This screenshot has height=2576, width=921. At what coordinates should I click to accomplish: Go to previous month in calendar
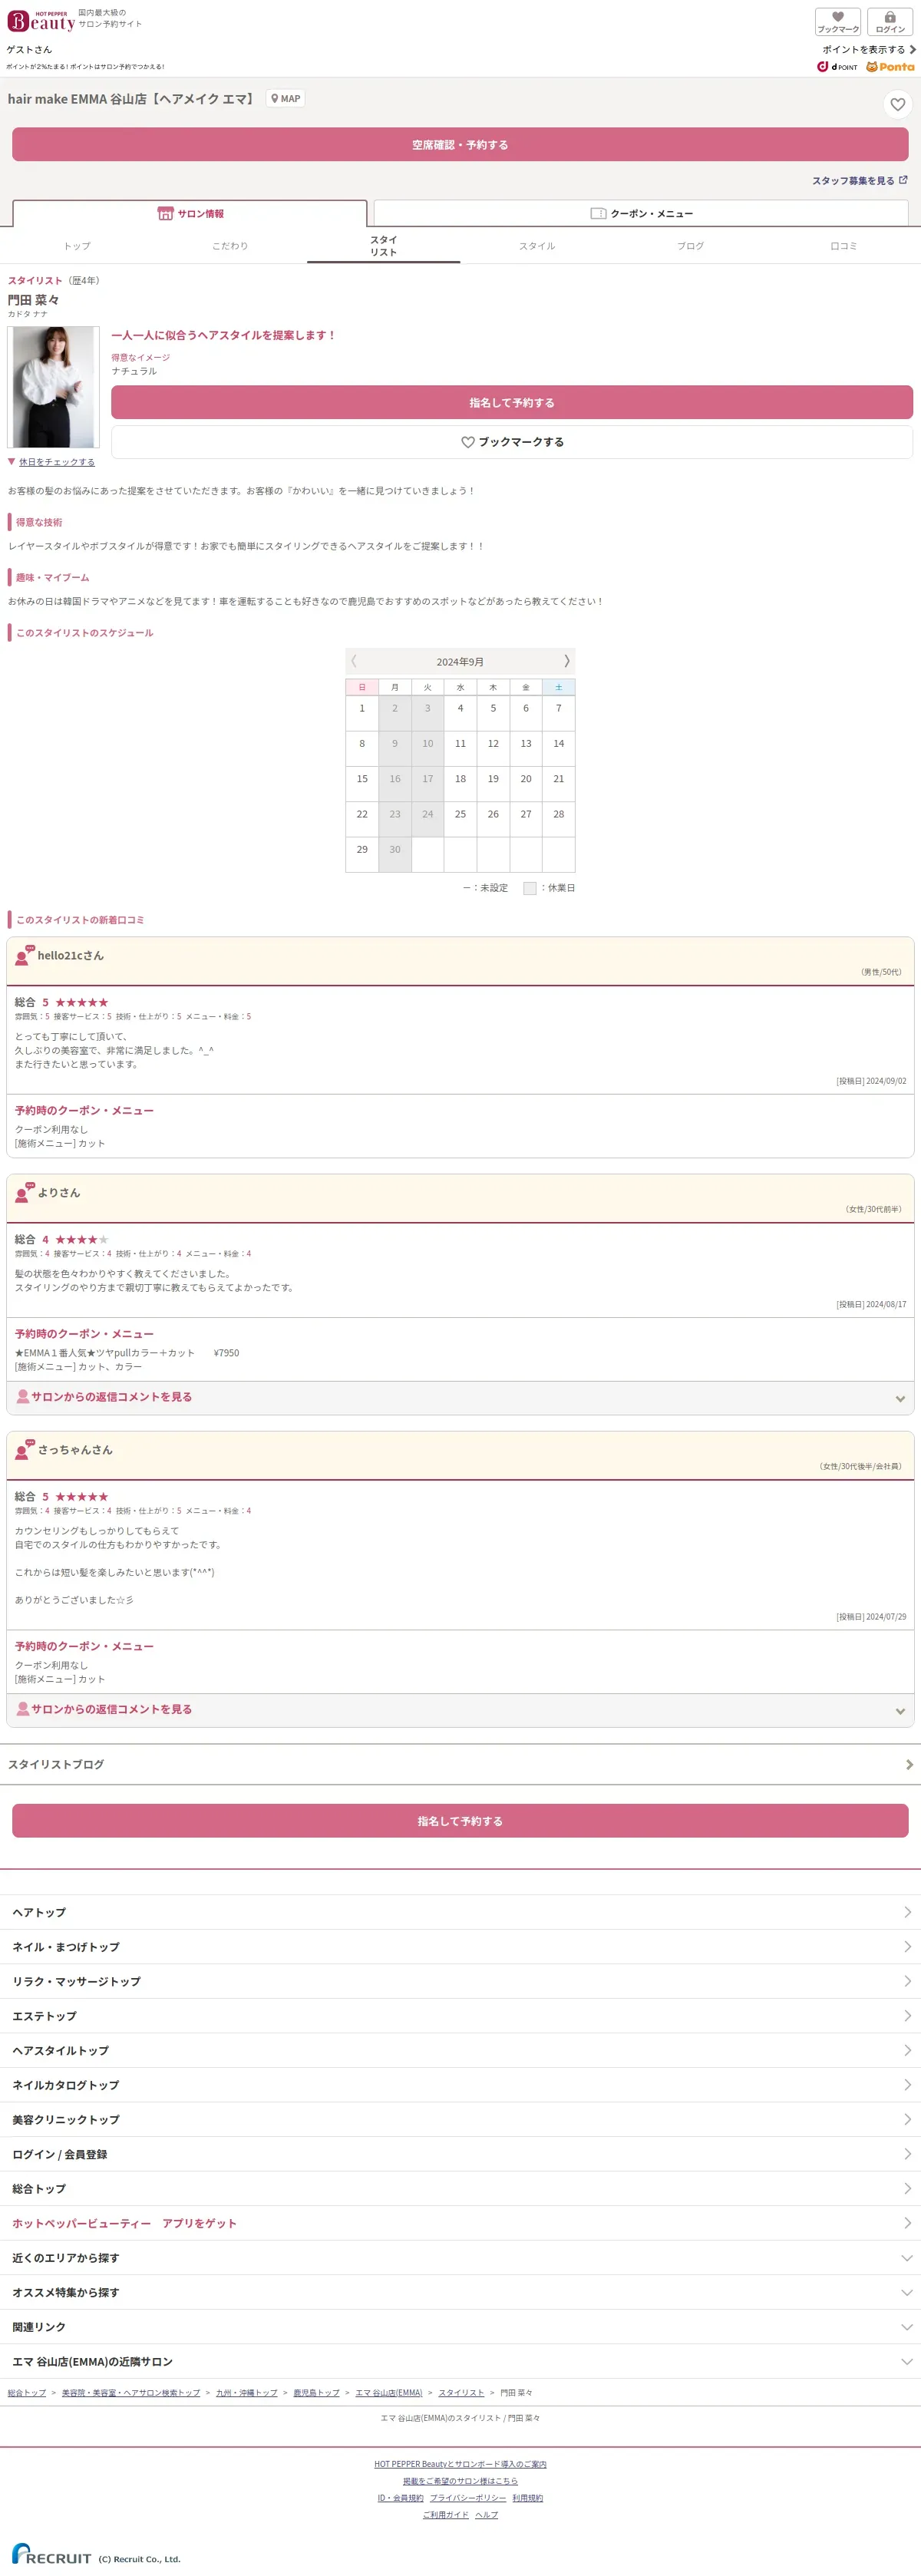click(x=354, y=661)
